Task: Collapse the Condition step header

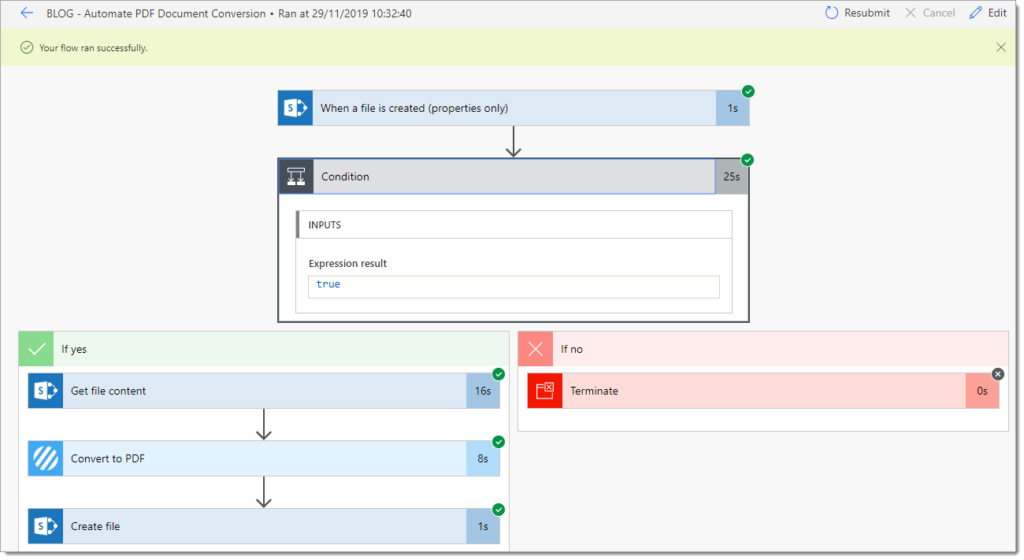Action: tap(513, 176)
